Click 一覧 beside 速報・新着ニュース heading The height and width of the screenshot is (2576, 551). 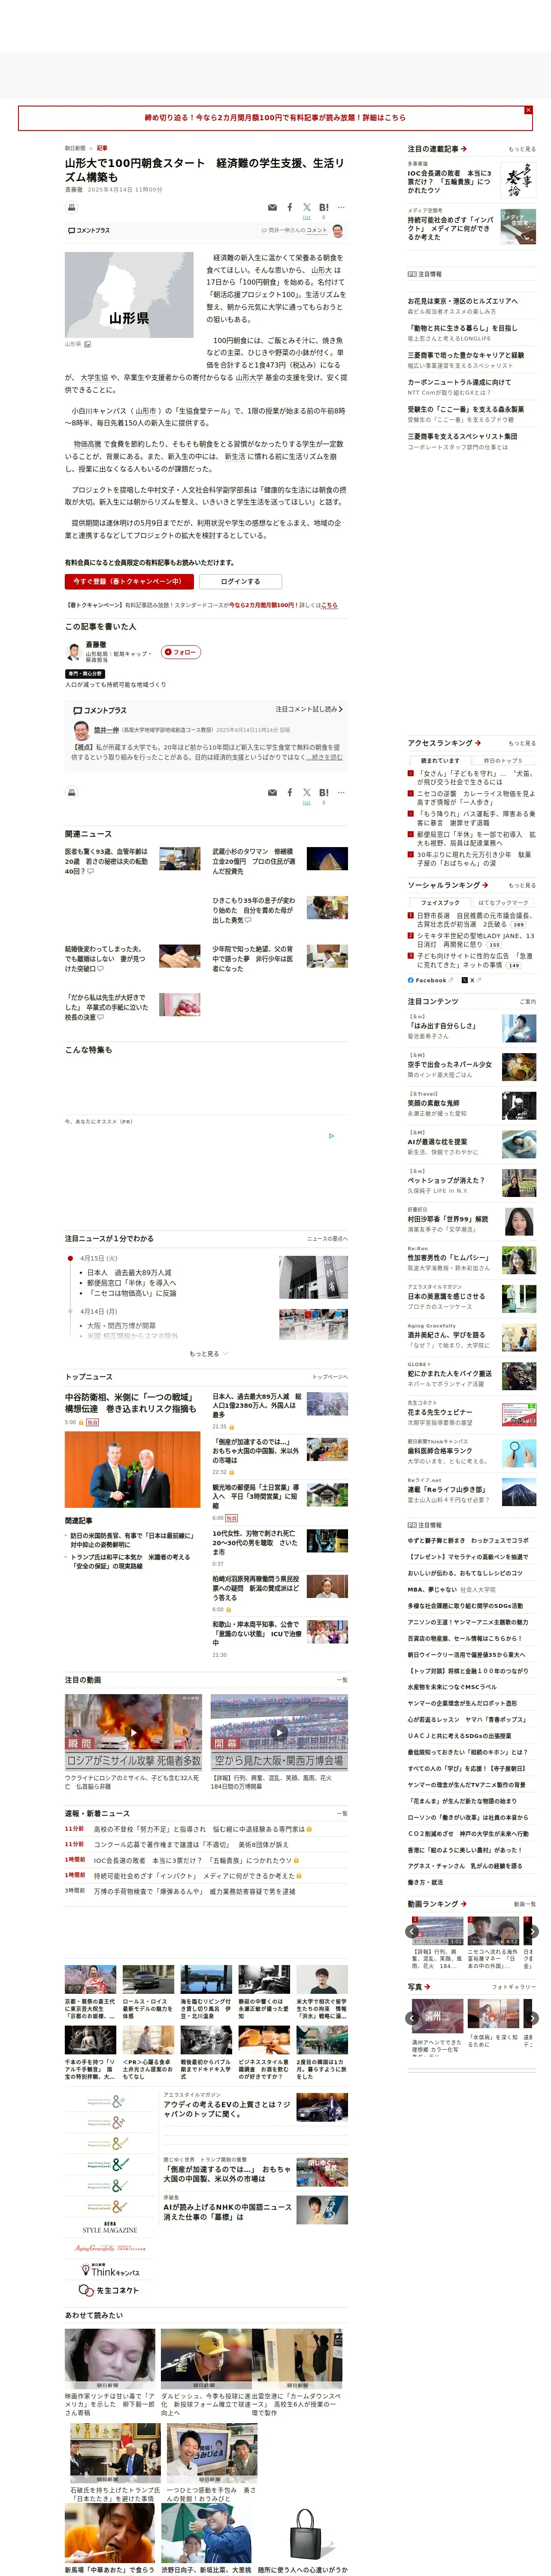(x=342, y=1813)
